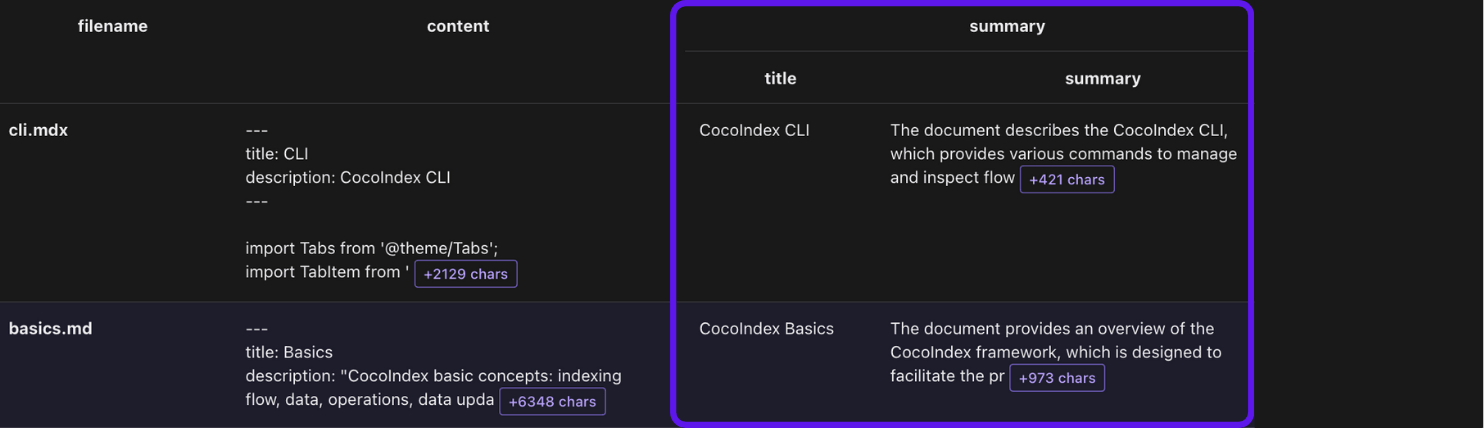Viewport: 1484px width, 431px height.
Task: Expand the +2129 chars content badge
Action: tap(466, 274)
